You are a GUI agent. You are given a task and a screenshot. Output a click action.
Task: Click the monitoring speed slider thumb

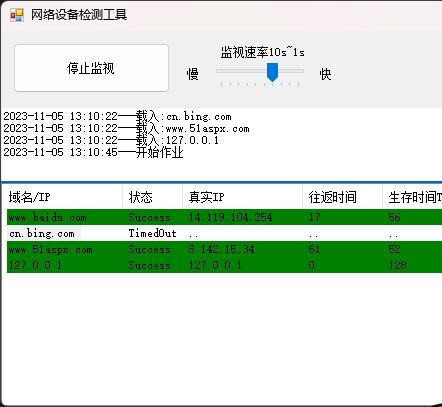(272, 72)
